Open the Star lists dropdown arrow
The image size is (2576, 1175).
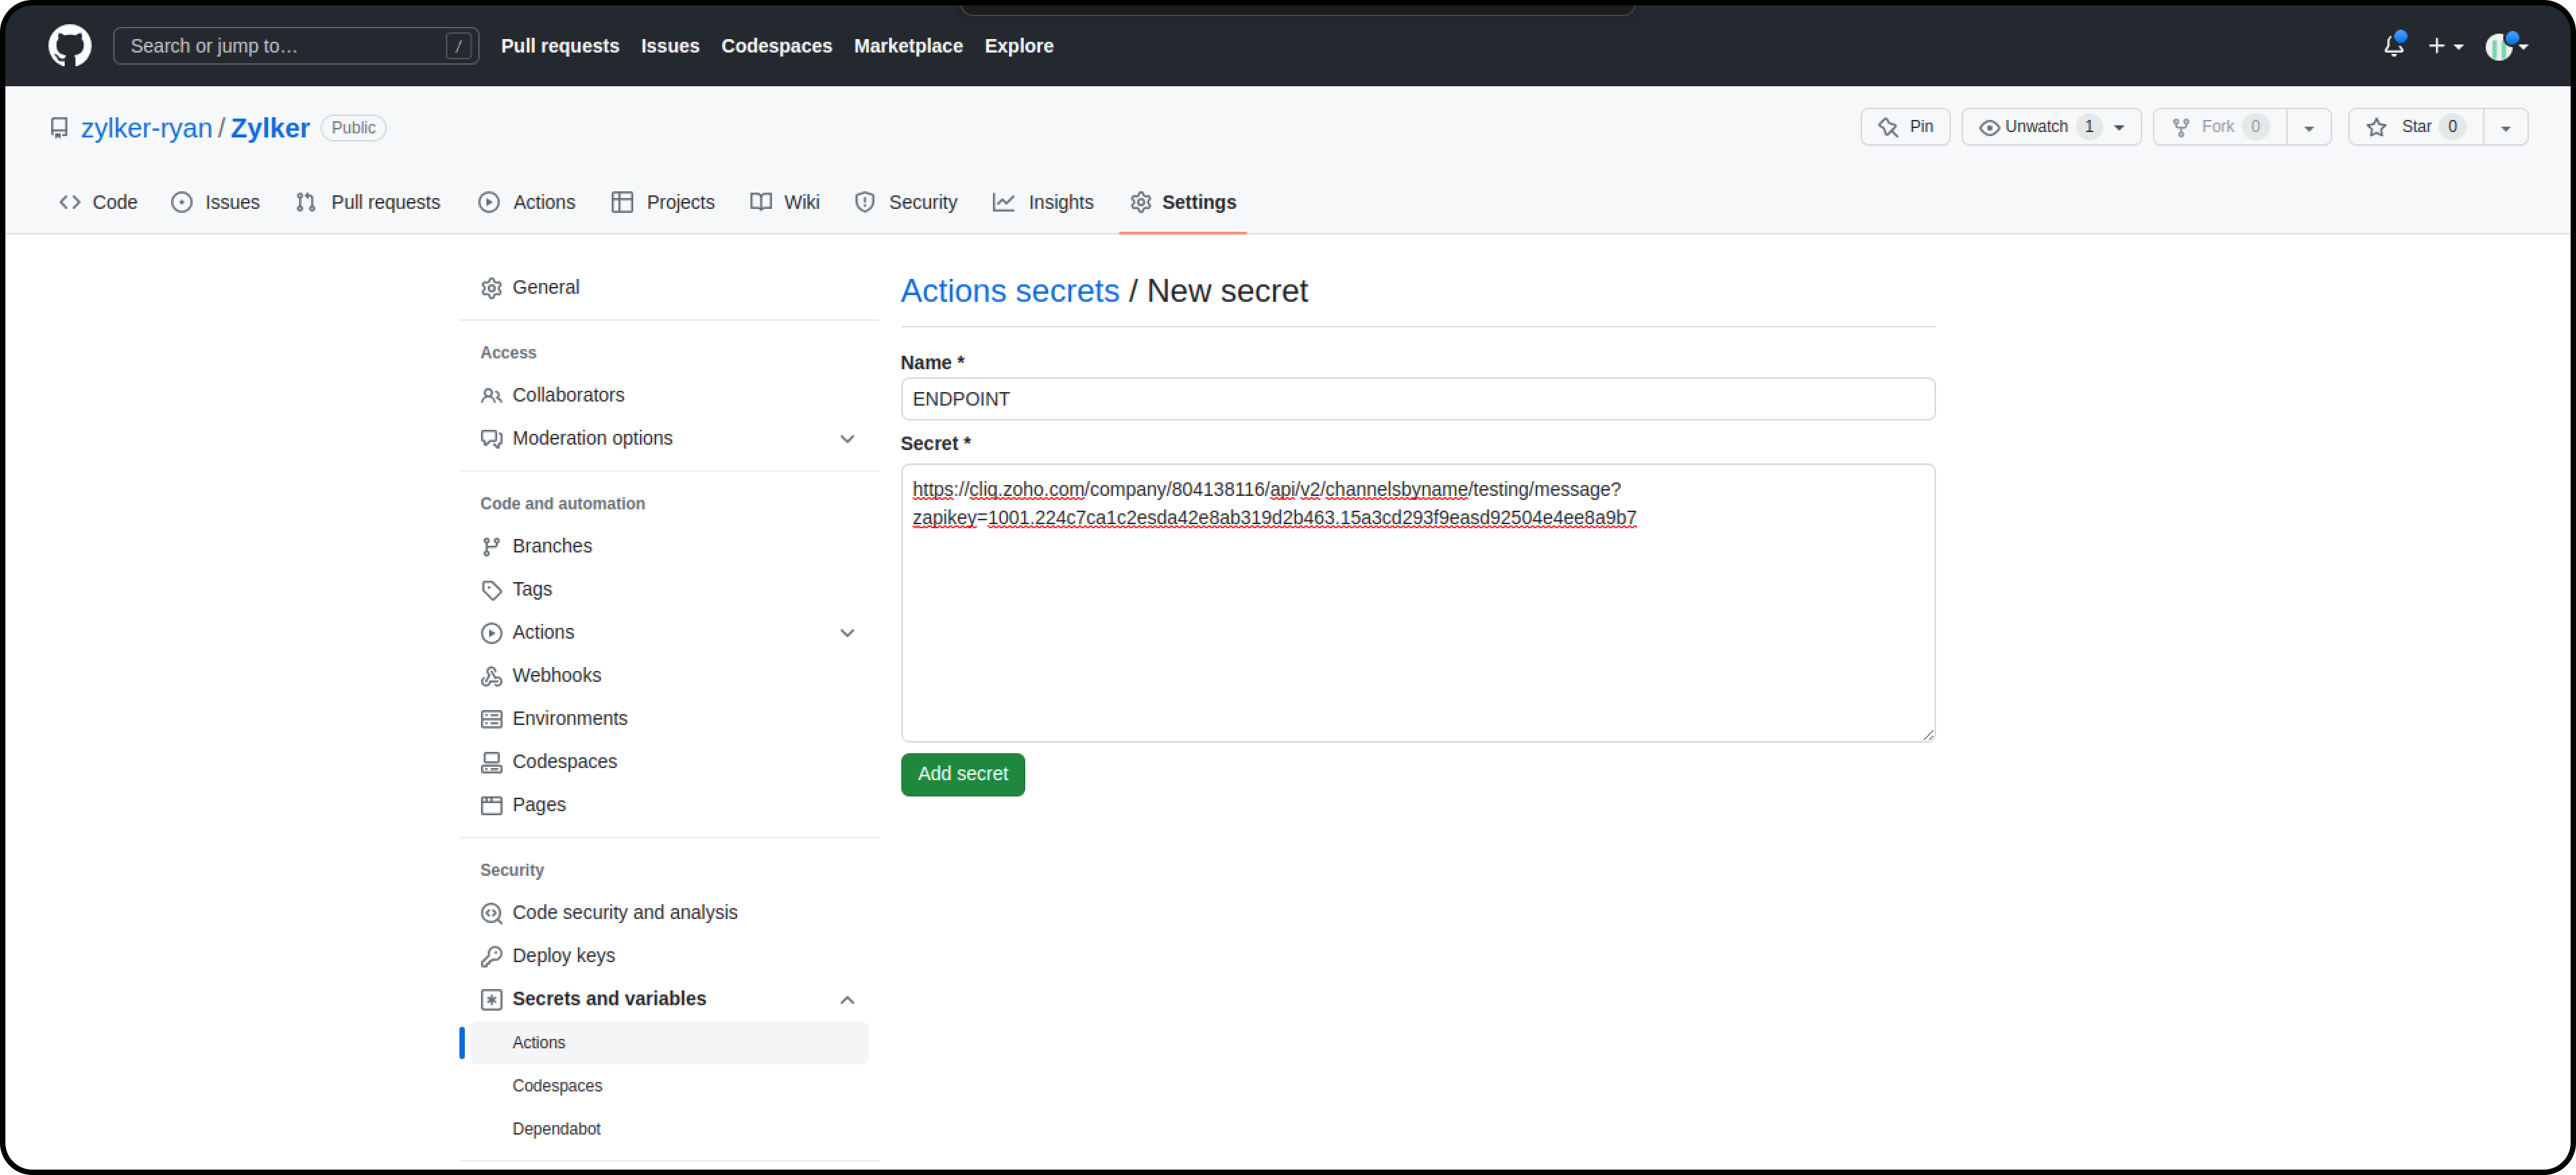pos(2505,128)
